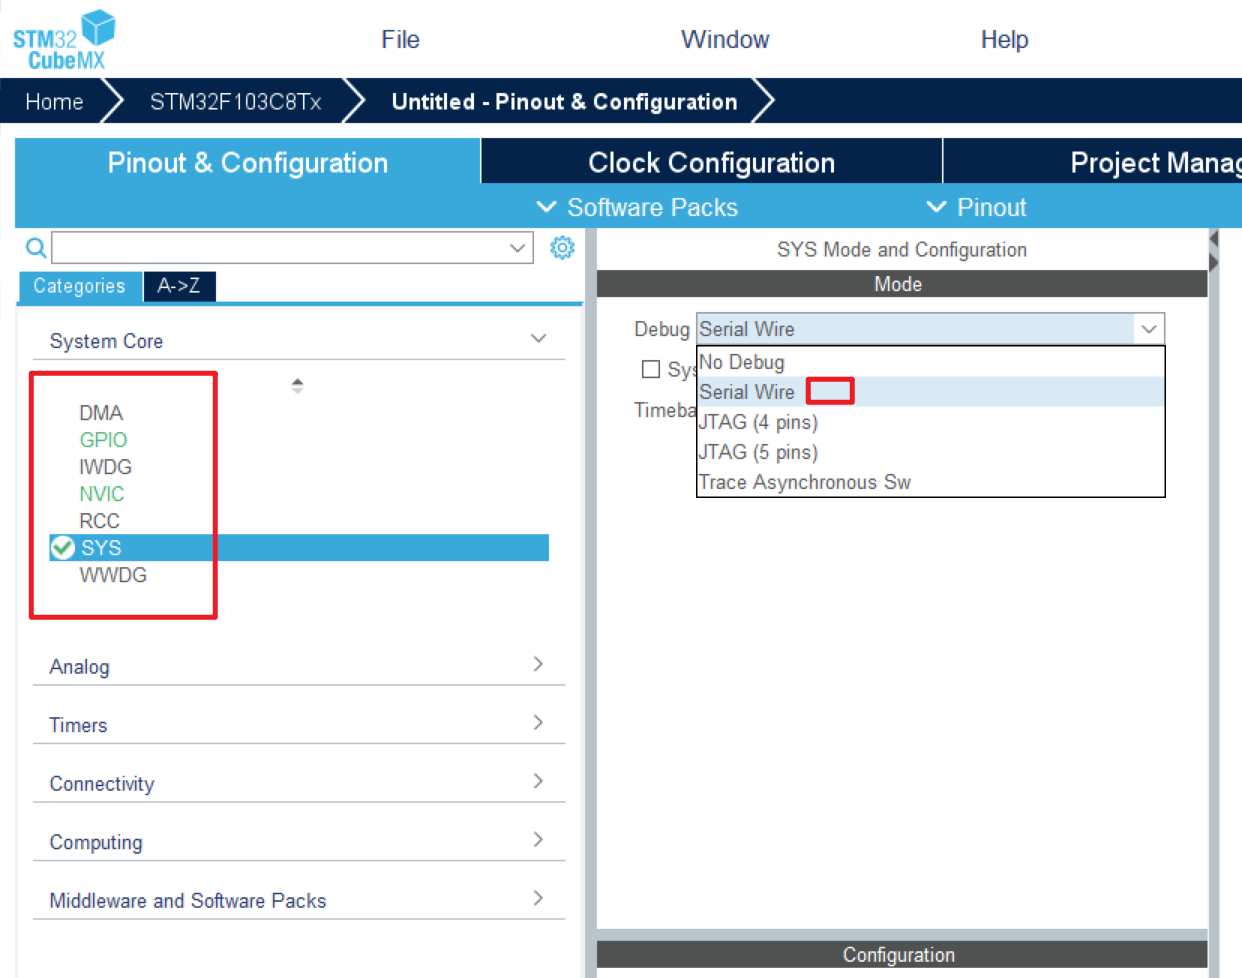
Task: Open the Software Packs dropdown
Action: (x=637, y=207)
